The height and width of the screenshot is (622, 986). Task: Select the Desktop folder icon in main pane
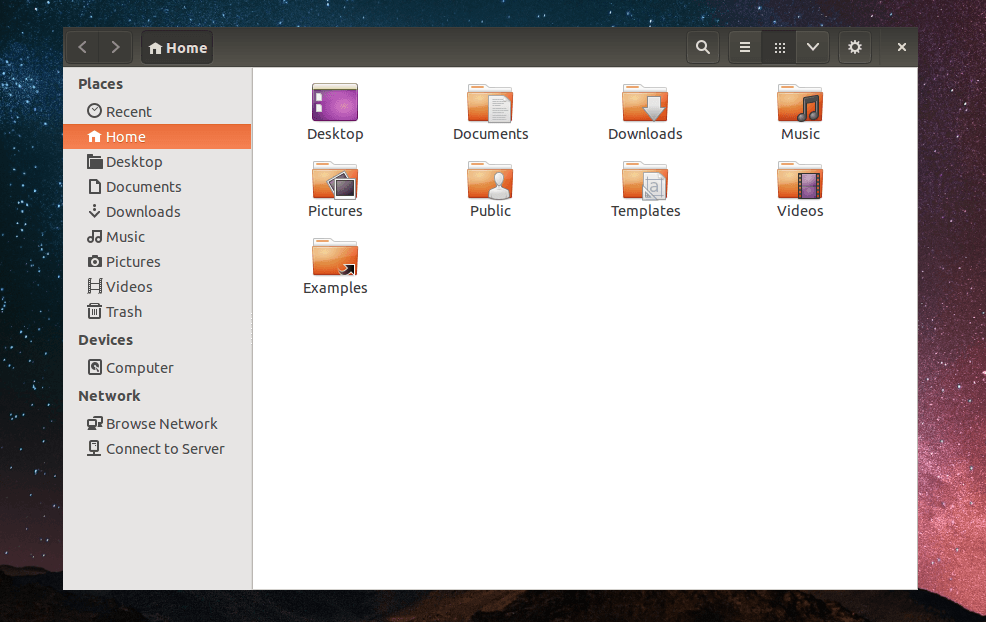[335, 103]
